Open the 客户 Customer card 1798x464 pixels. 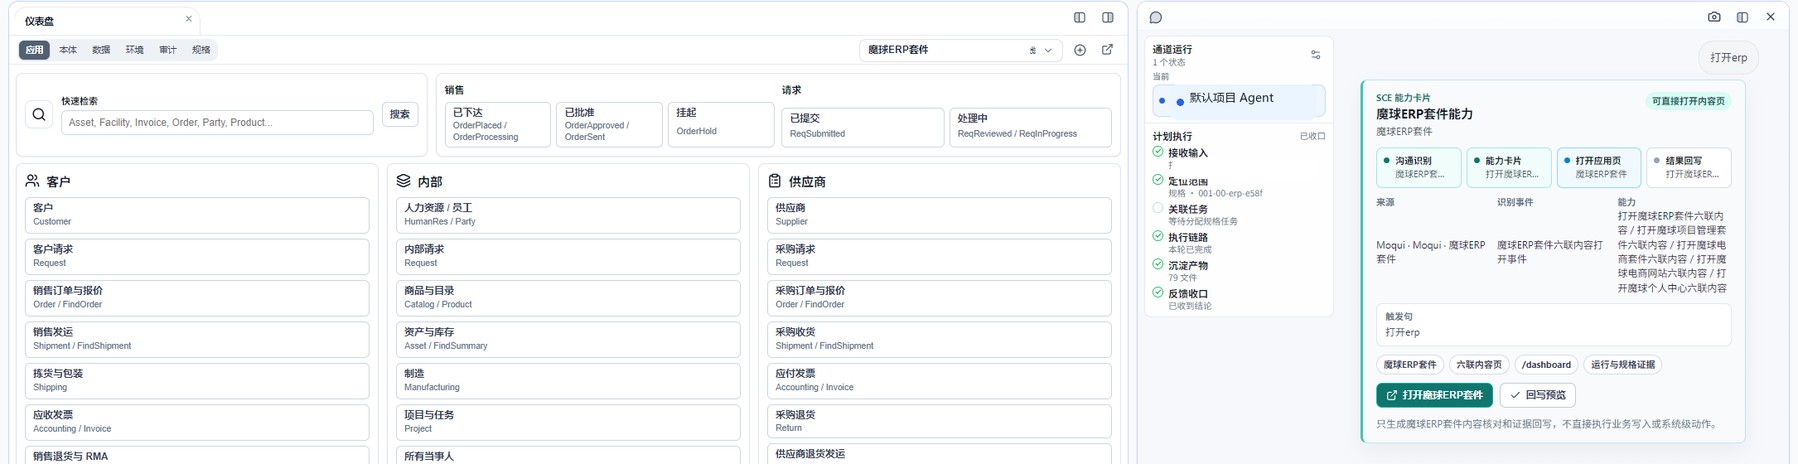click(197, 215)
